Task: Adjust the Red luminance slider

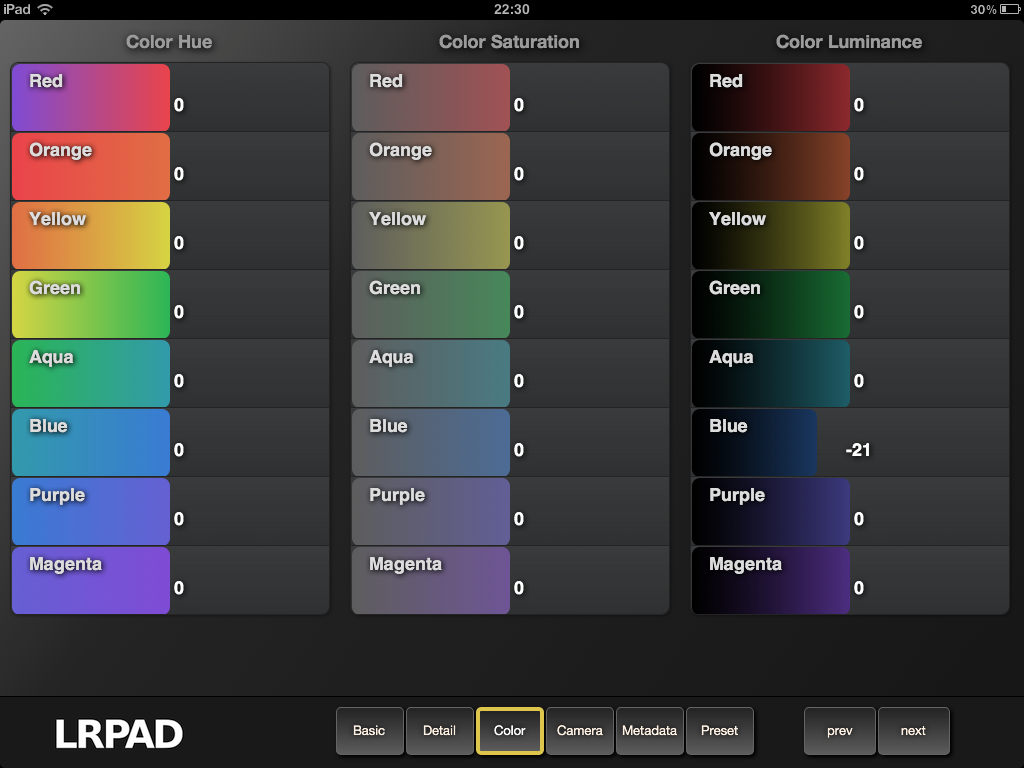Action: tap(850, 97)
